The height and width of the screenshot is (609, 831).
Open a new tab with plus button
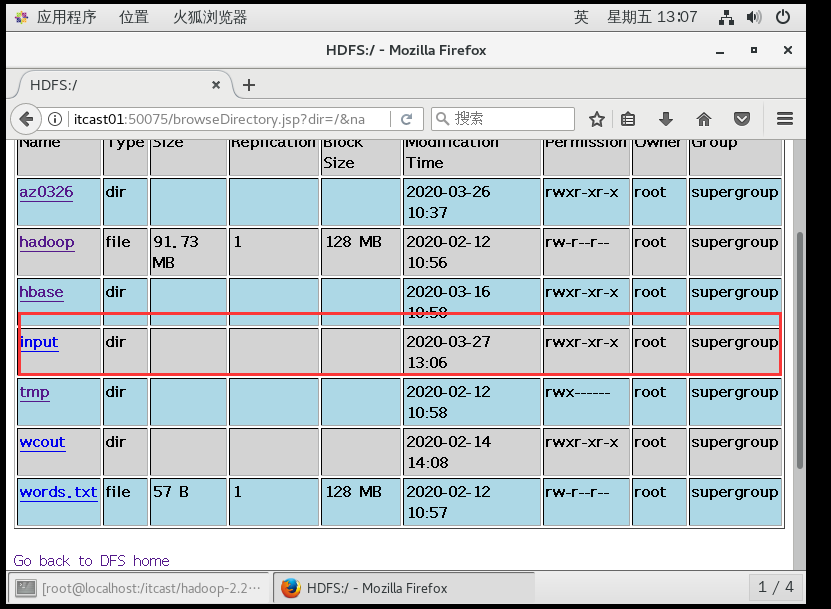249,85
